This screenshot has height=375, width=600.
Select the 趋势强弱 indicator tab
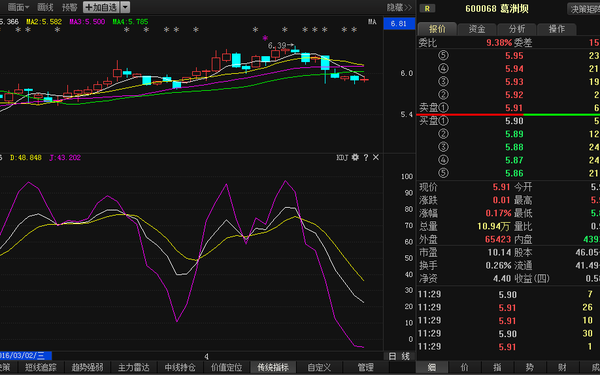tap(87, 367)
